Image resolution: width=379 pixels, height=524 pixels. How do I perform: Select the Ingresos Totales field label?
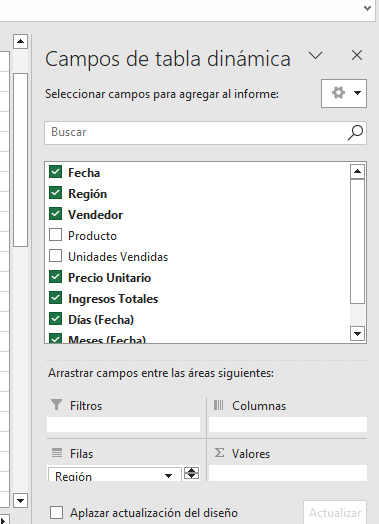coord(113,299)
